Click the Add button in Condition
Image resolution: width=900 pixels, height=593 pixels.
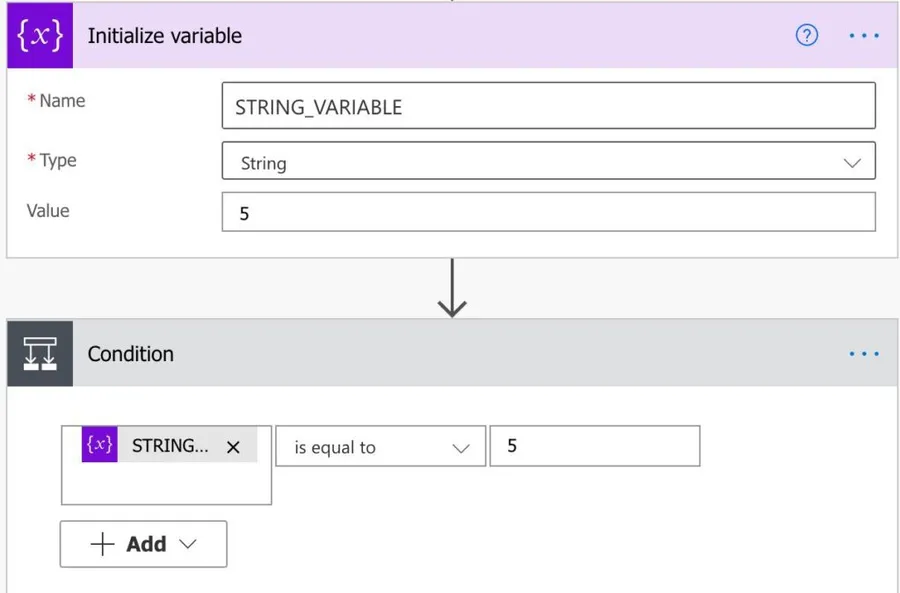click(143, 544)
